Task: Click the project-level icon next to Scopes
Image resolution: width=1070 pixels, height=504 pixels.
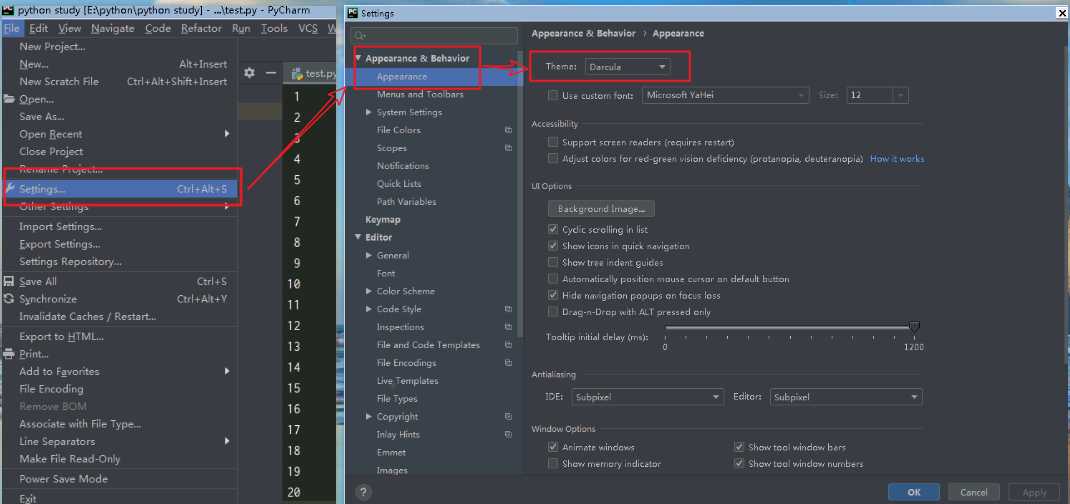Action: coord(508,148)
